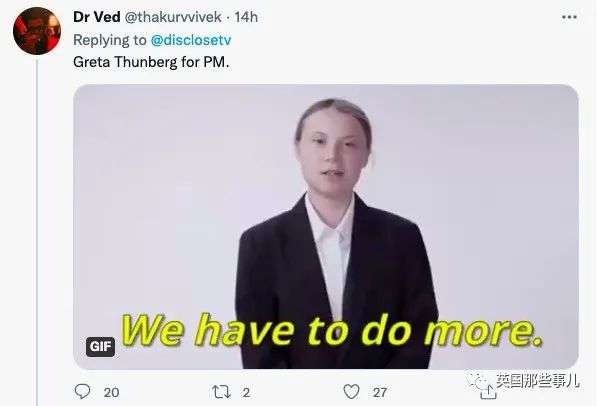Click the Dr Ved display name
Screen dimensions: 598x406
pos(97,17)
